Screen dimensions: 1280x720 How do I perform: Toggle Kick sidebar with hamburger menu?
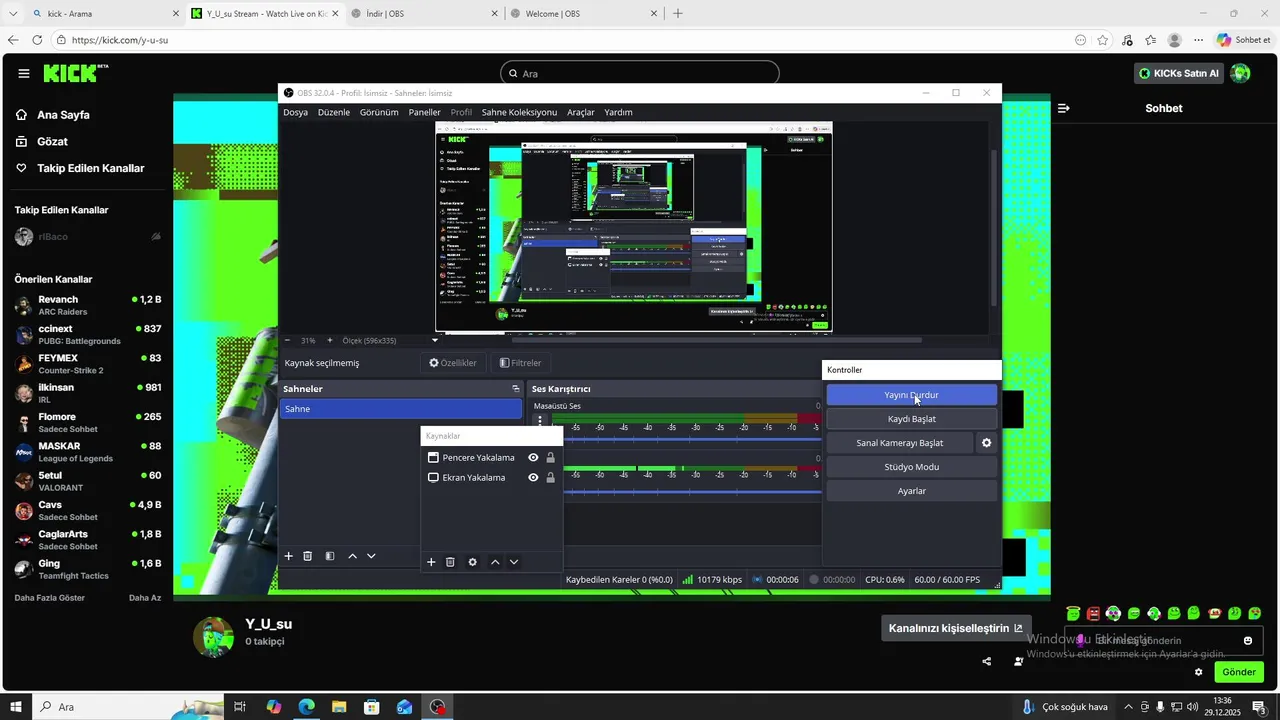[23, 73]
